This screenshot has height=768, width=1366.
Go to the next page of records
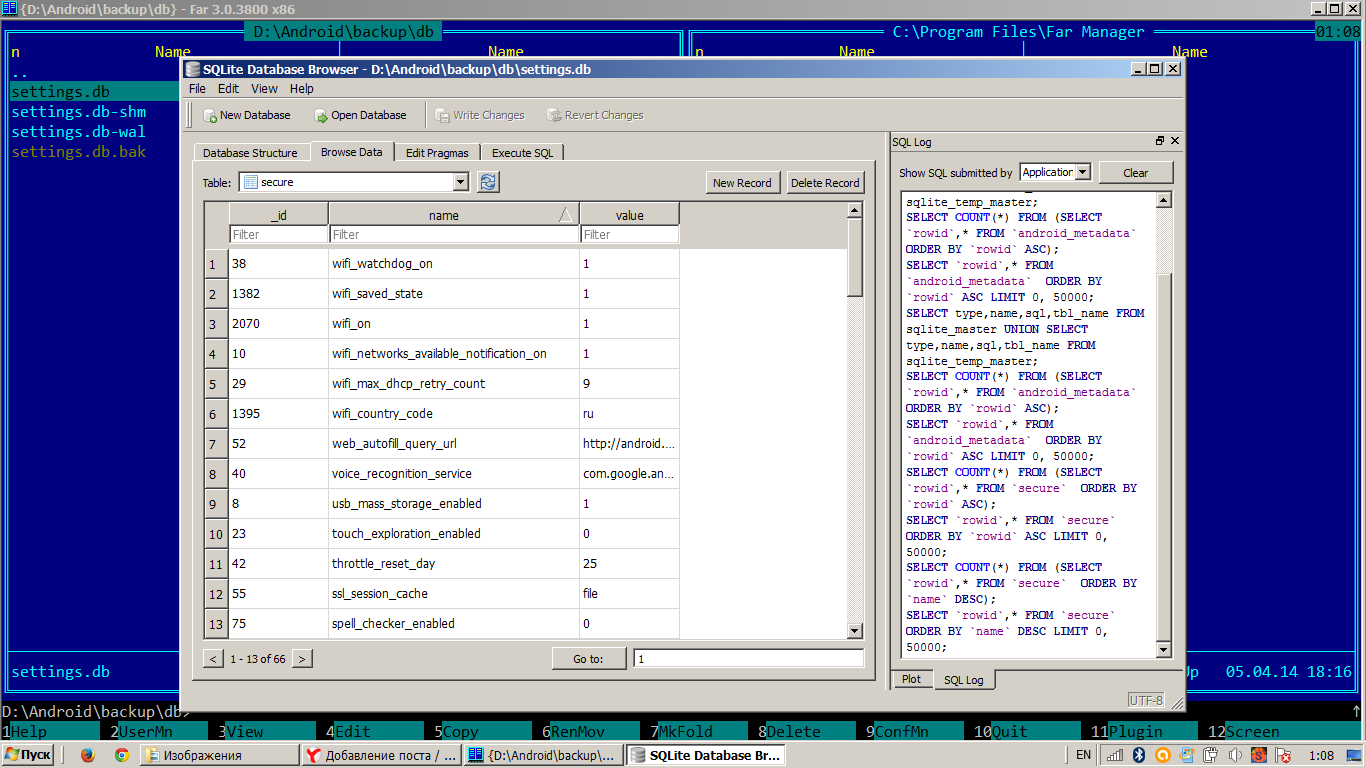pos(302,659)
